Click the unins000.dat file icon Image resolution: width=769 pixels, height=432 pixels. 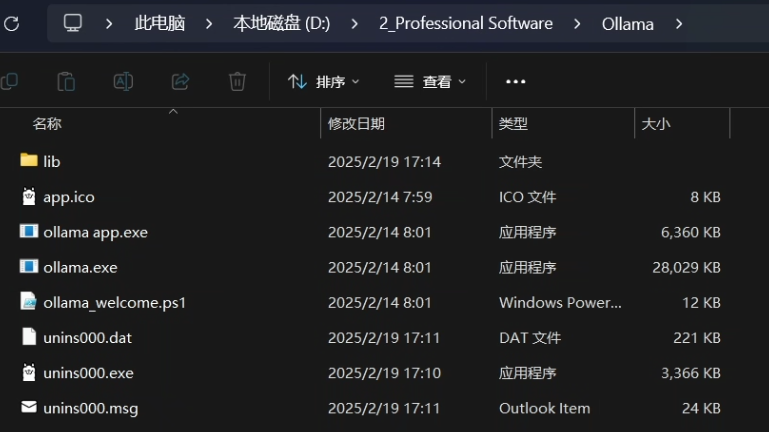tap(29, 337)
